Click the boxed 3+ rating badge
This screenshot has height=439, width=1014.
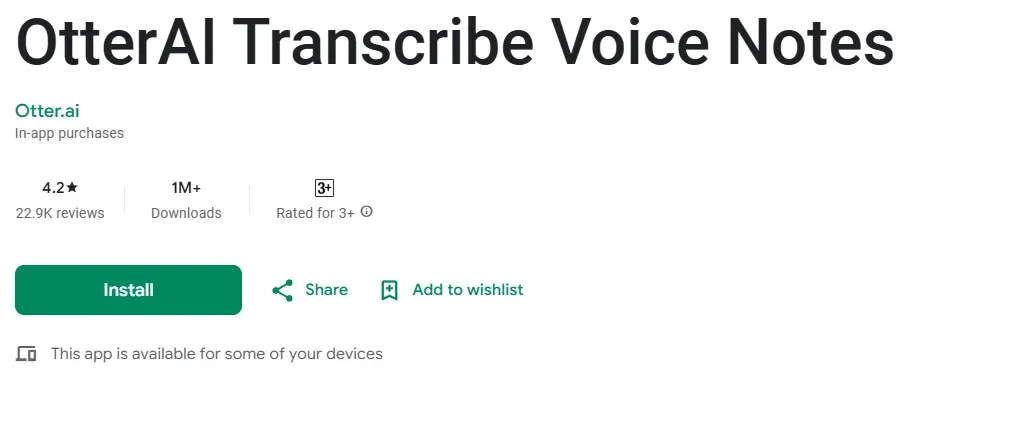tap(324, 188)
